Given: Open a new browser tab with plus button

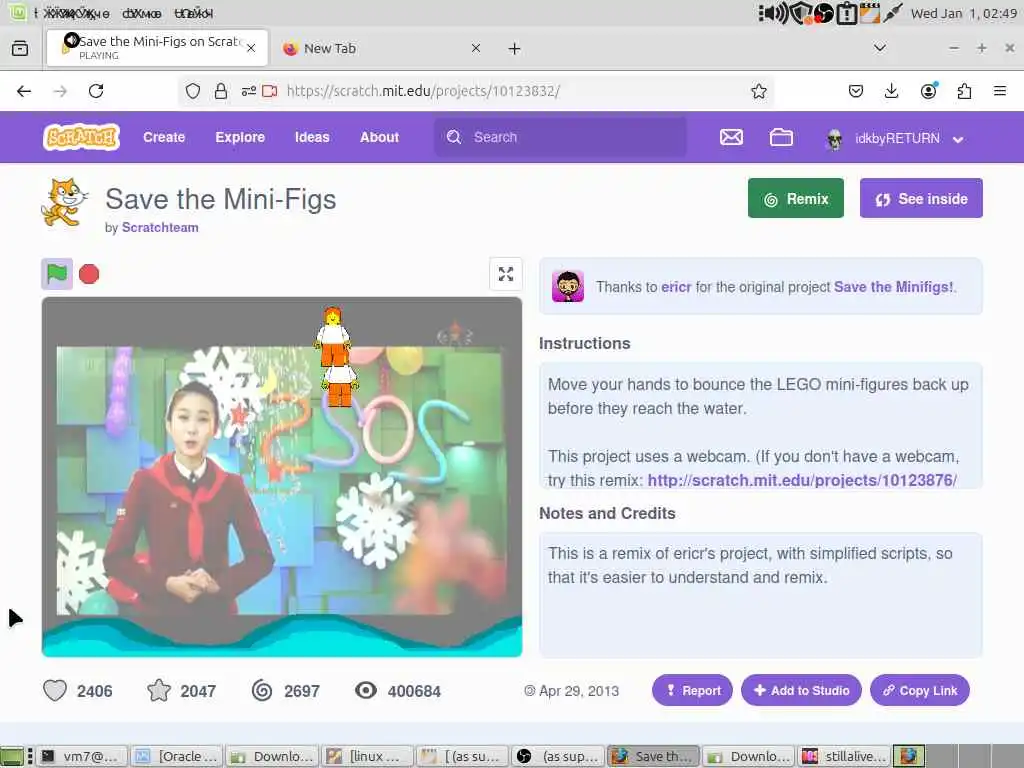Looking at the screenshot, I should pos(515,48).
